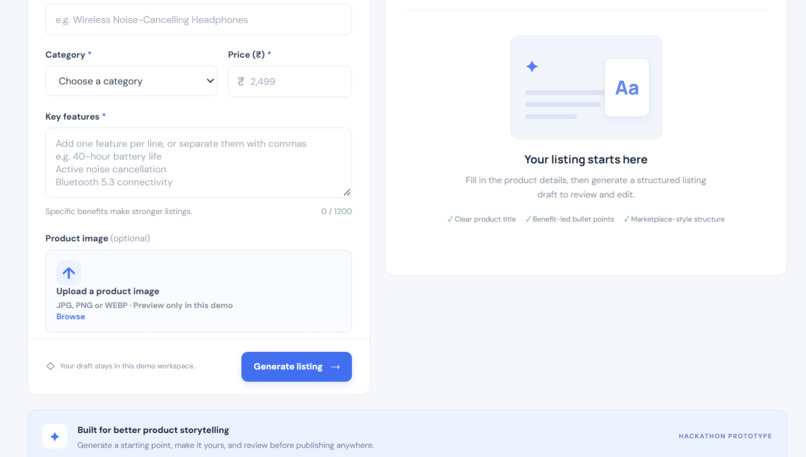The image size is (806, 457).
Task: Click the sparkle icon in storytelling banner
Action: tap(54, 436)
